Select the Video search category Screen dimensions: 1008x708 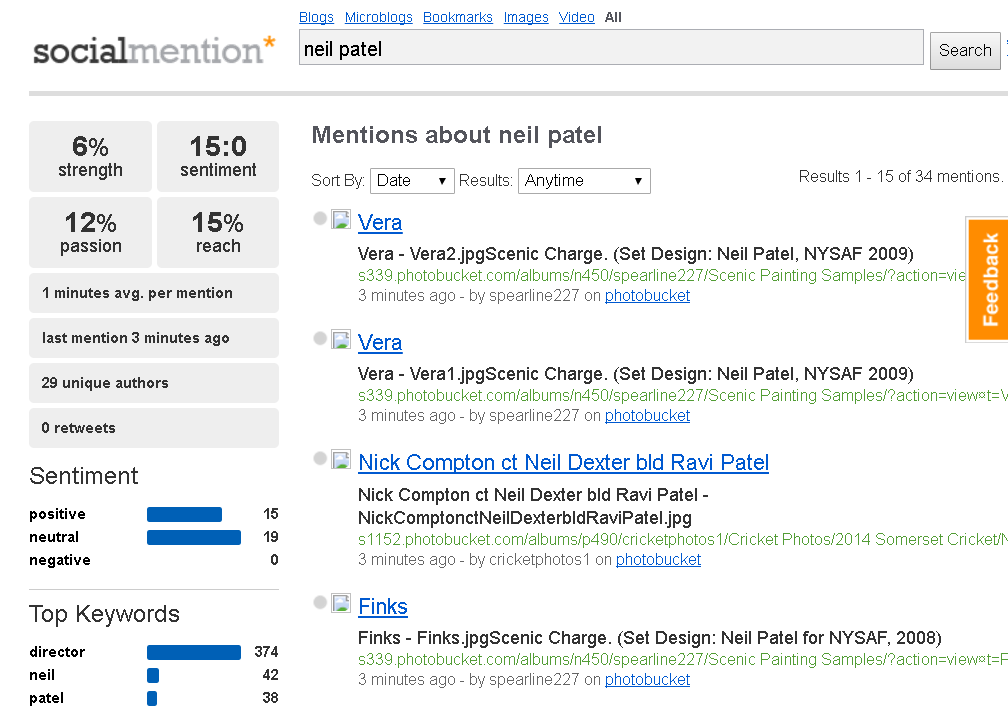pos(577,17)
